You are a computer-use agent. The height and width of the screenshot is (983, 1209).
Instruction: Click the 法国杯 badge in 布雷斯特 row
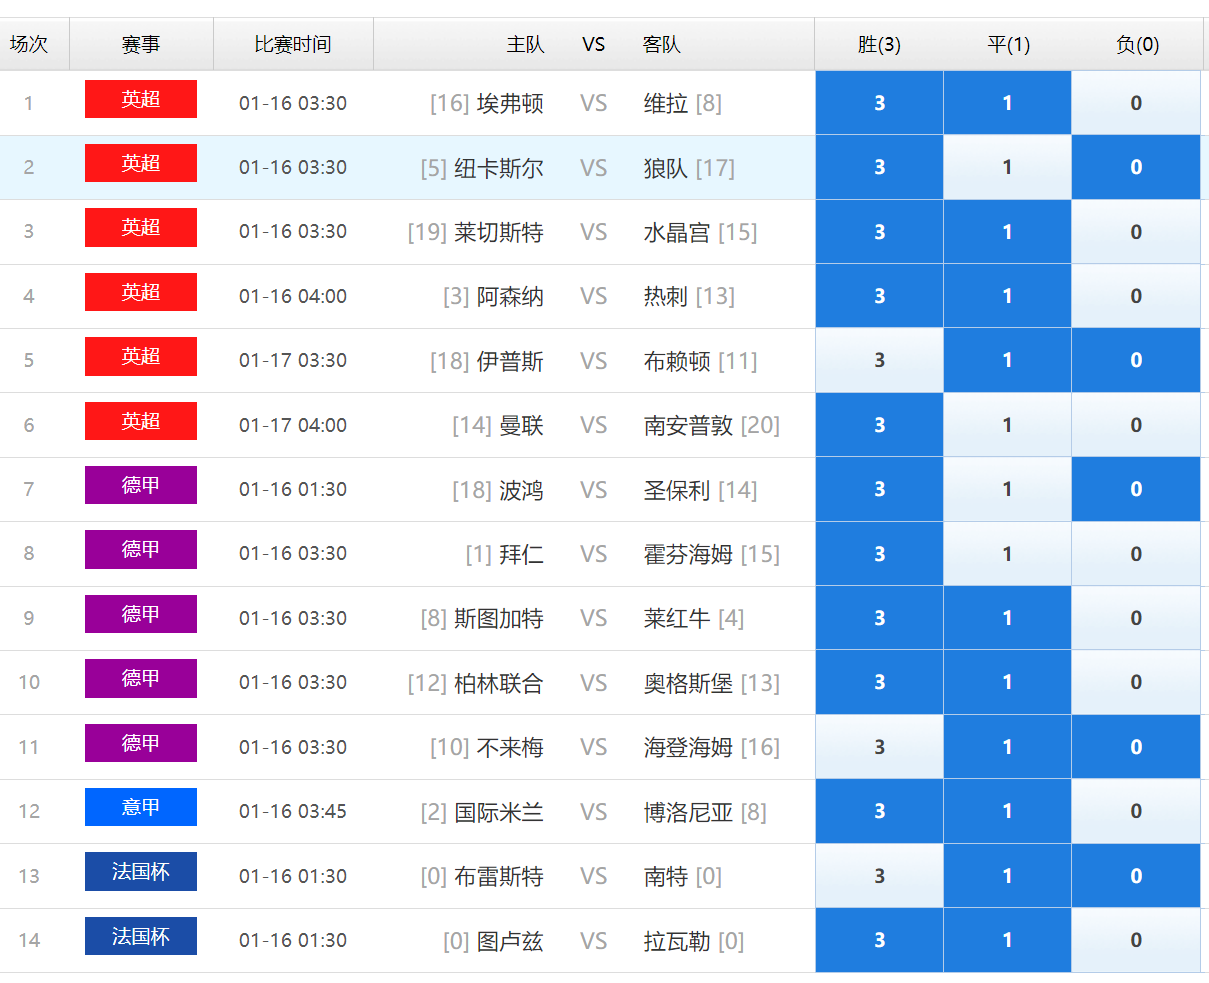tap(141, 871)
